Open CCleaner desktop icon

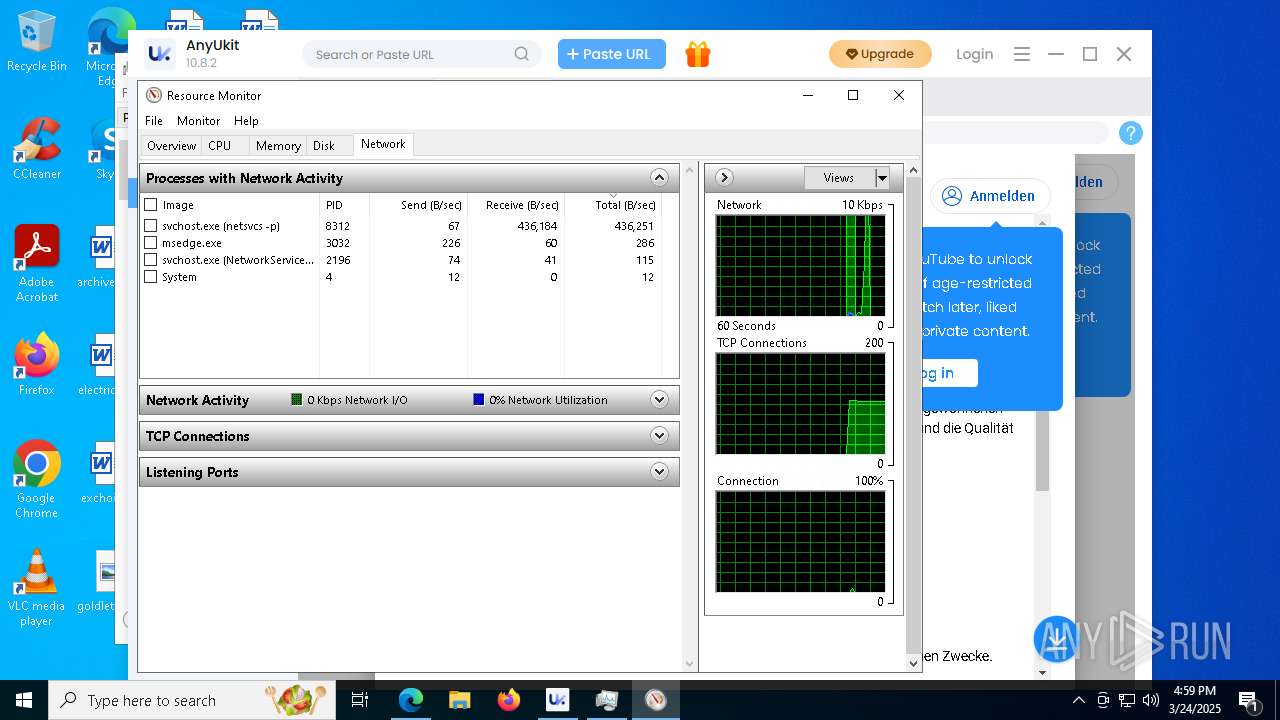(x=37, y=149)
